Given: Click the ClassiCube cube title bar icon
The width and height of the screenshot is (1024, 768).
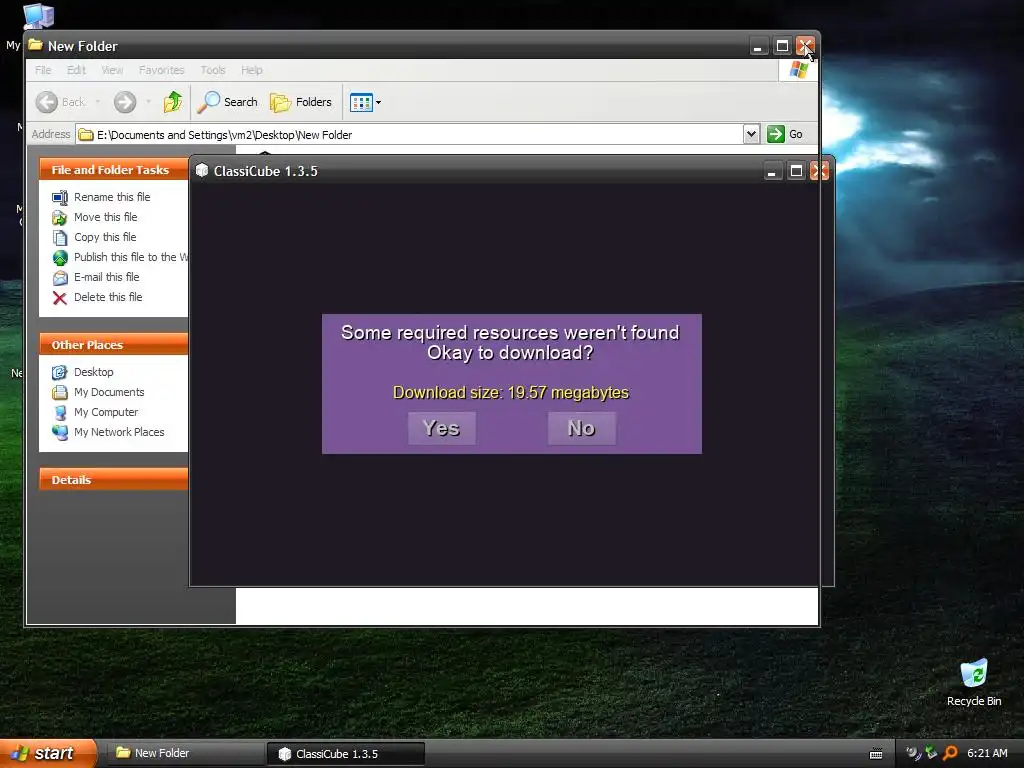Looking at the screenshot, I should click(202, 170).
